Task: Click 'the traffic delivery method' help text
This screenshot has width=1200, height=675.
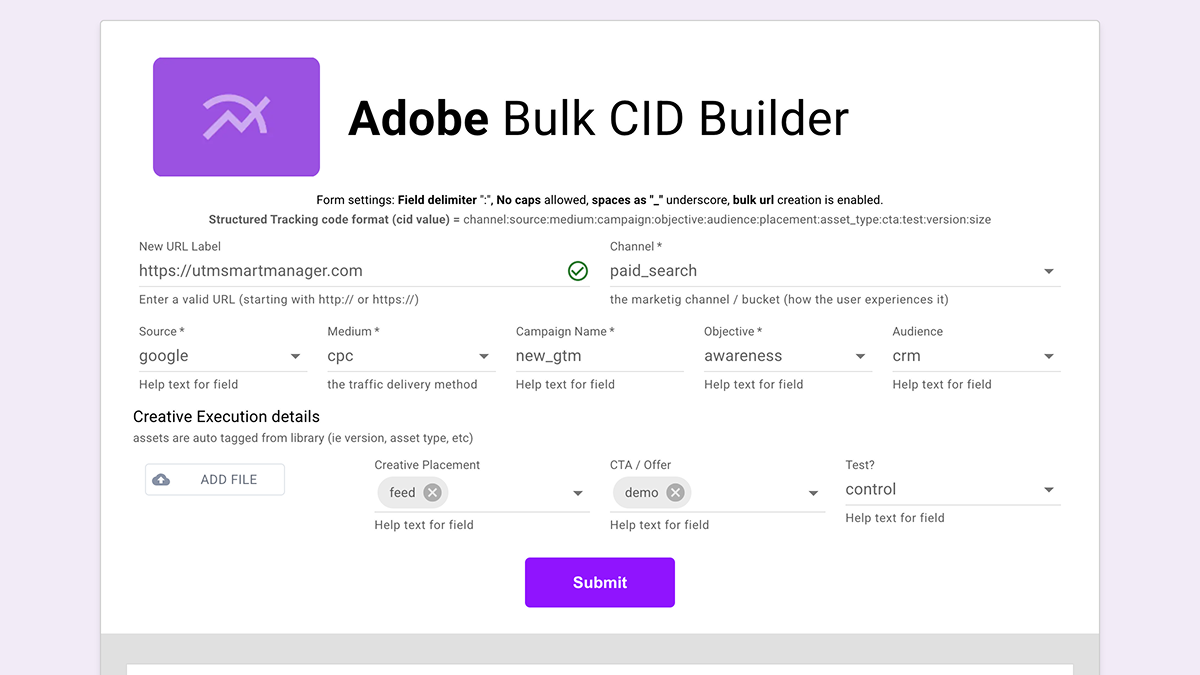Action: 402,384
